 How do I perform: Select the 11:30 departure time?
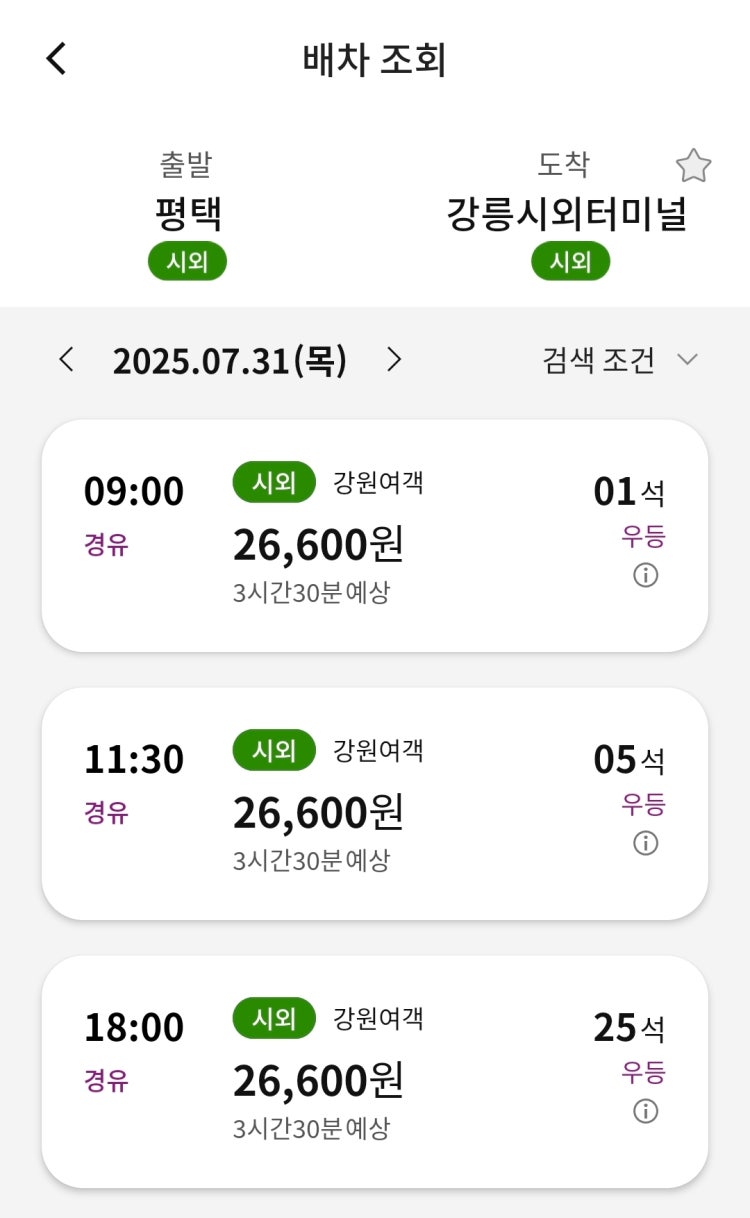point(134,760)
